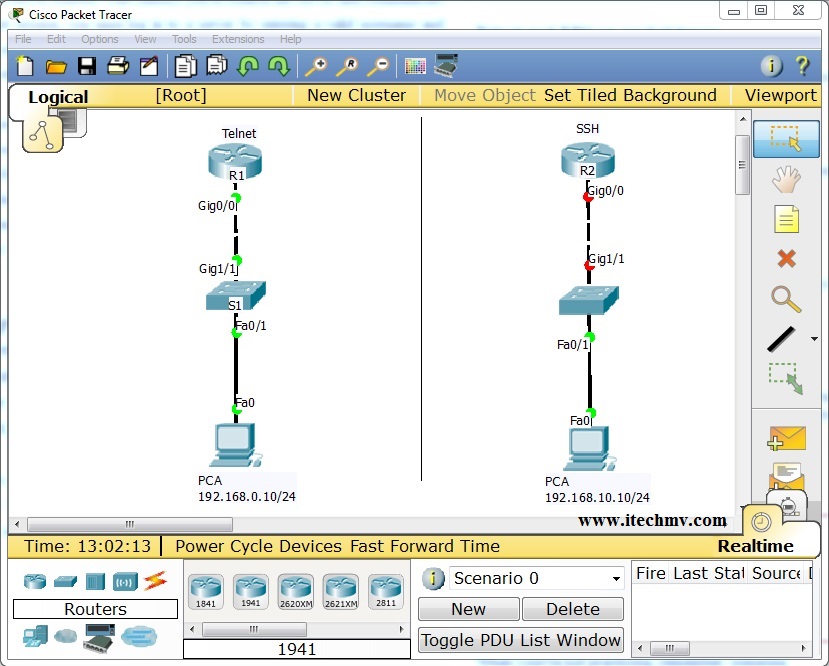
Task: Open the Edit menu
Action: click(x=56, y=39)
